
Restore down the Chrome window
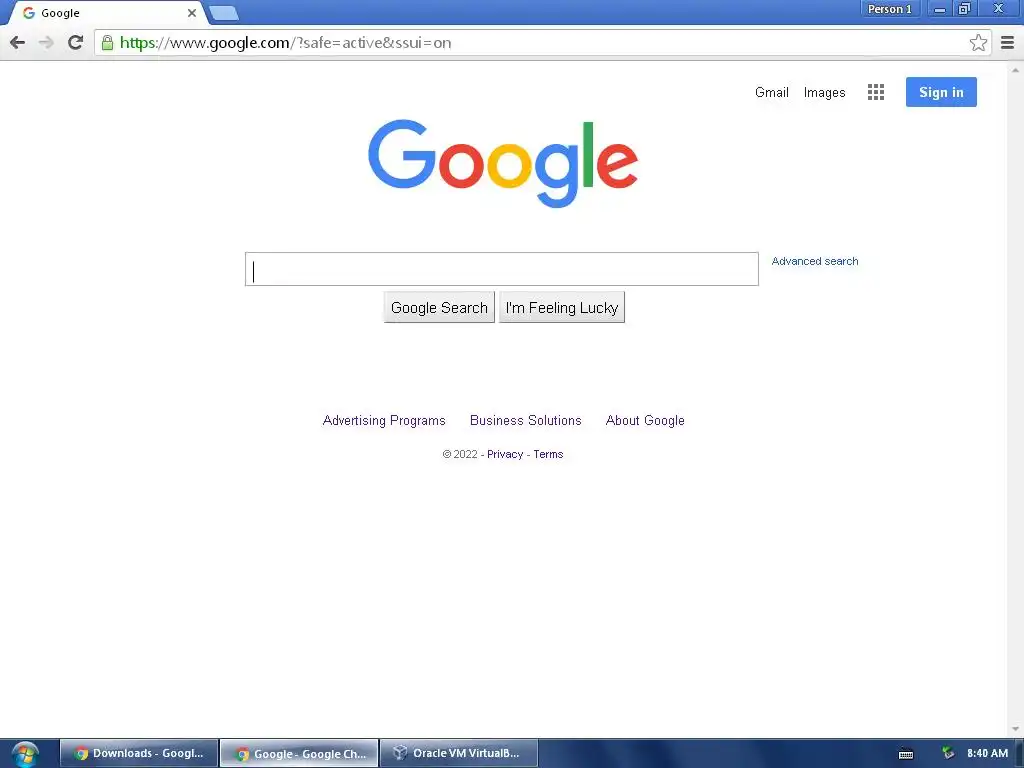pos(964,9)
